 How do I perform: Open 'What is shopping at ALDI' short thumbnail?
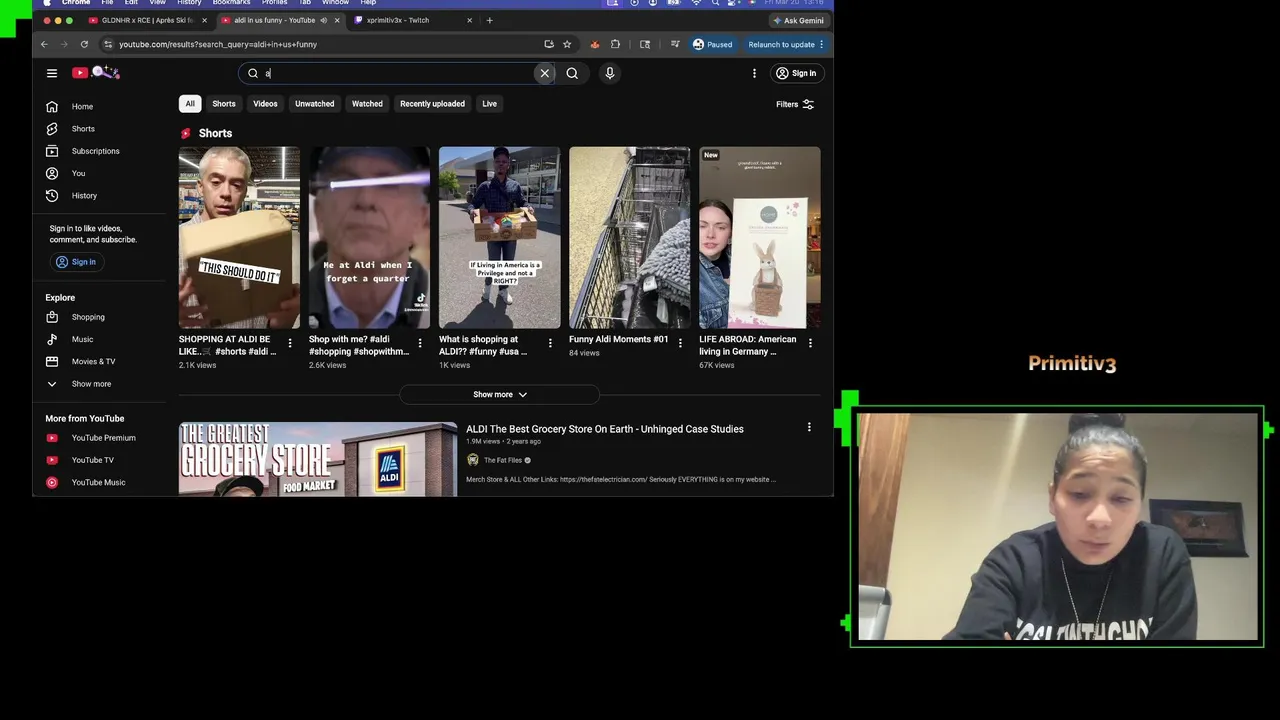[x=499, y=238]
